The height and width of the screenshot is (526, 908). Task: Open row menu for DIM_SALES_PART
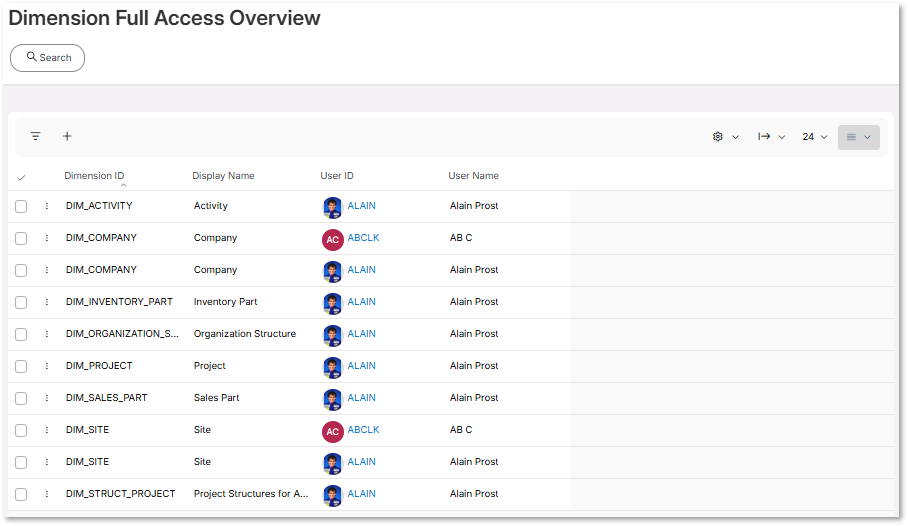pyautogui.click(x=47, y=397)
